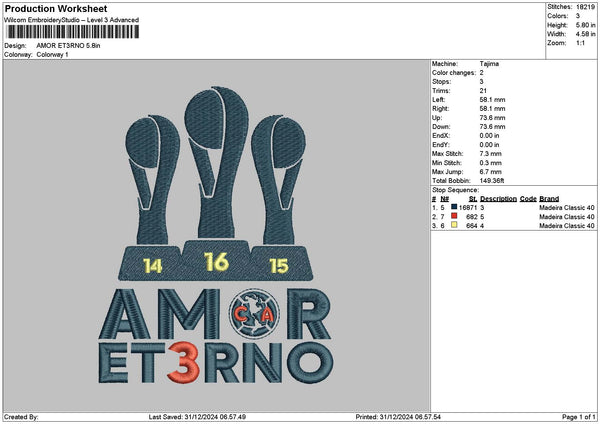600x424 pixels.
Task: Click the 'Created By:' footer label
Action: coord(21,417)
